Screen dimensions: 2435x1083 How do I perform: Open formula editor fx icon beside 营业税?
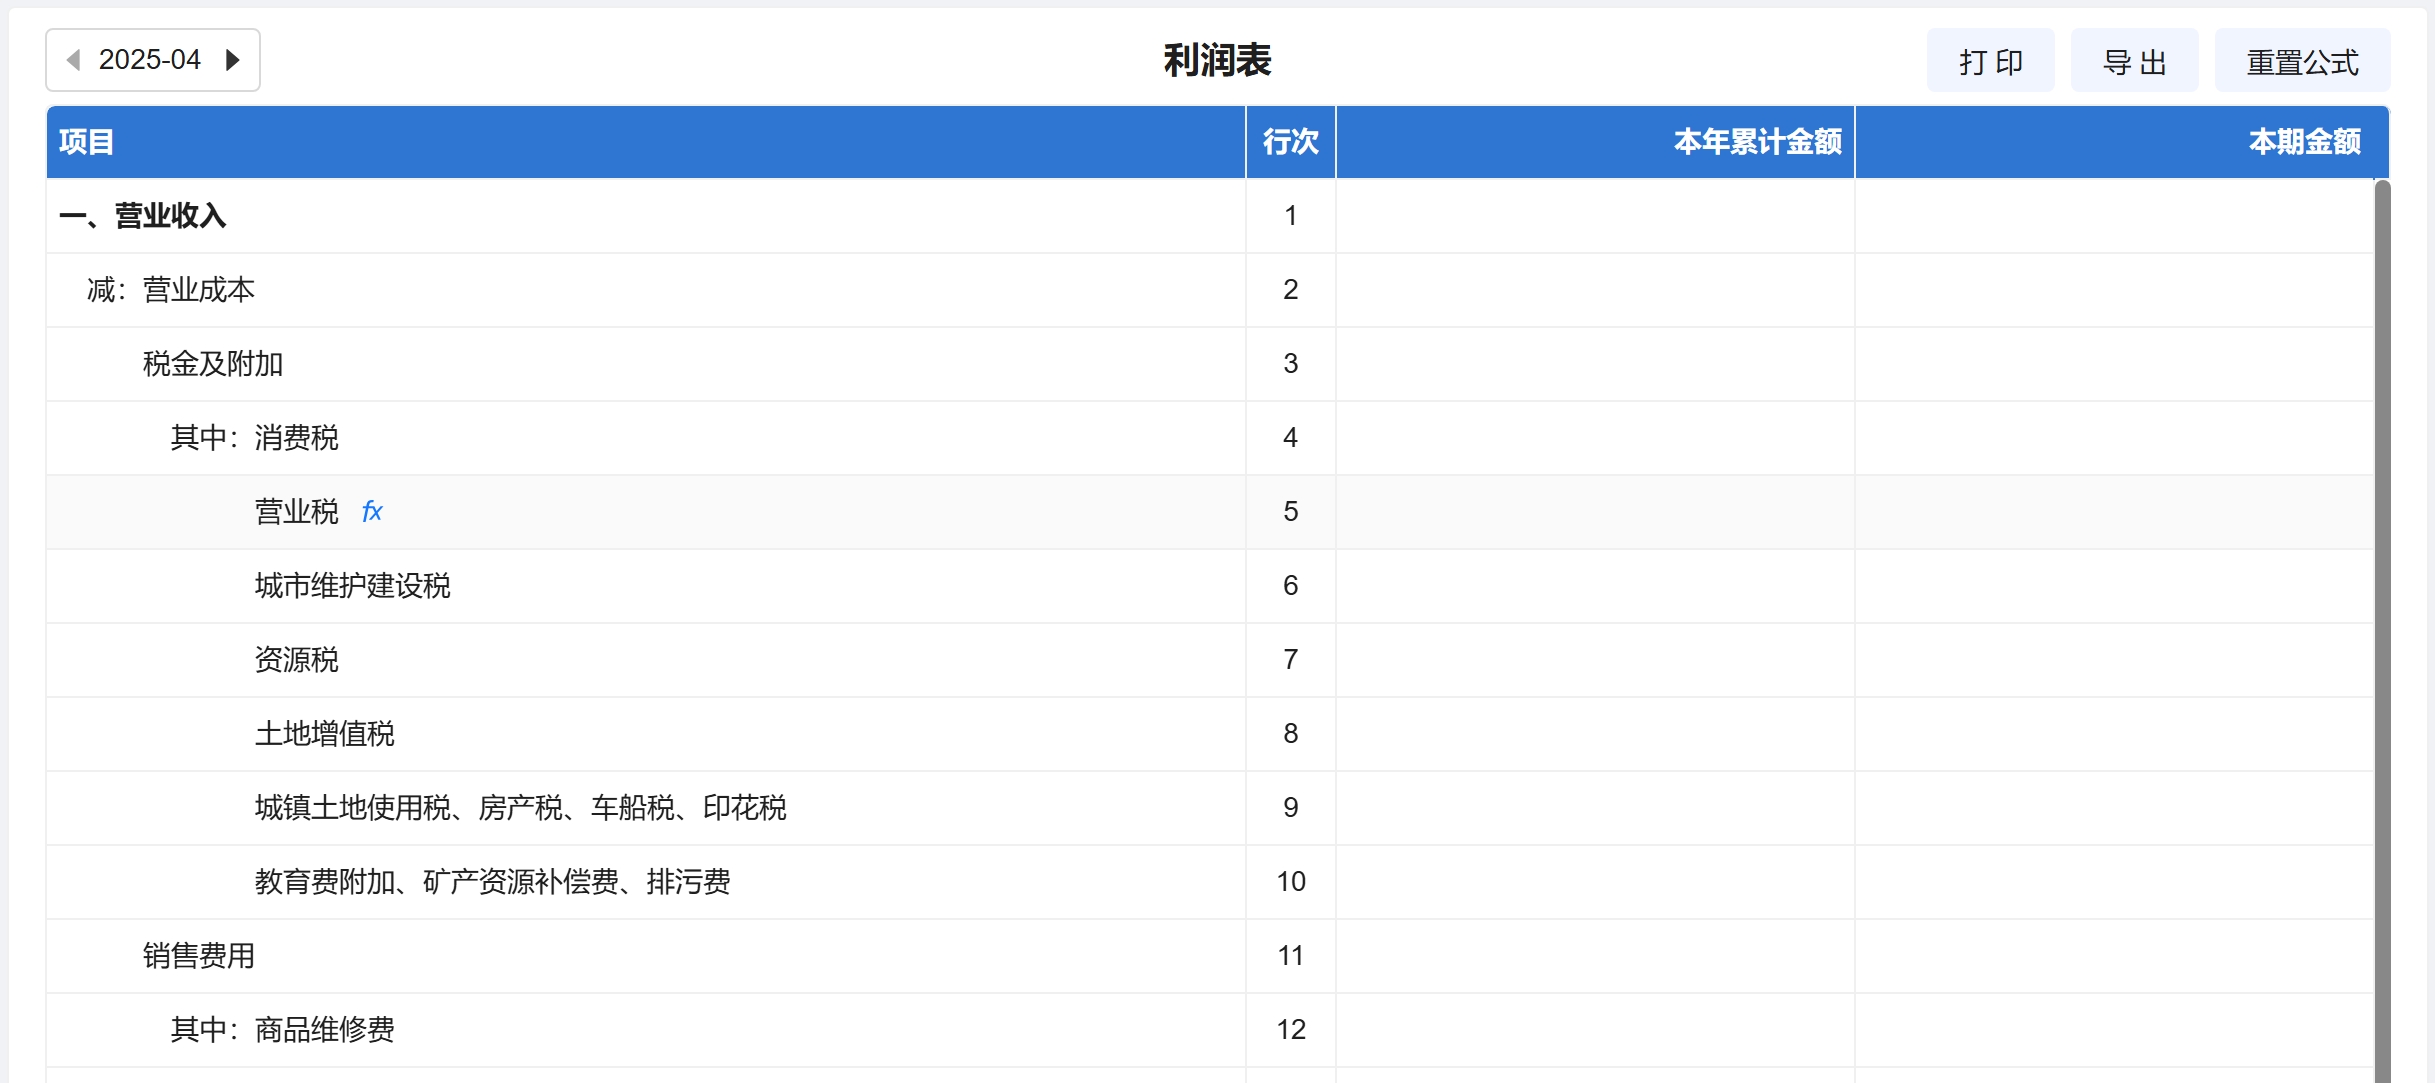tap(372, 512)
